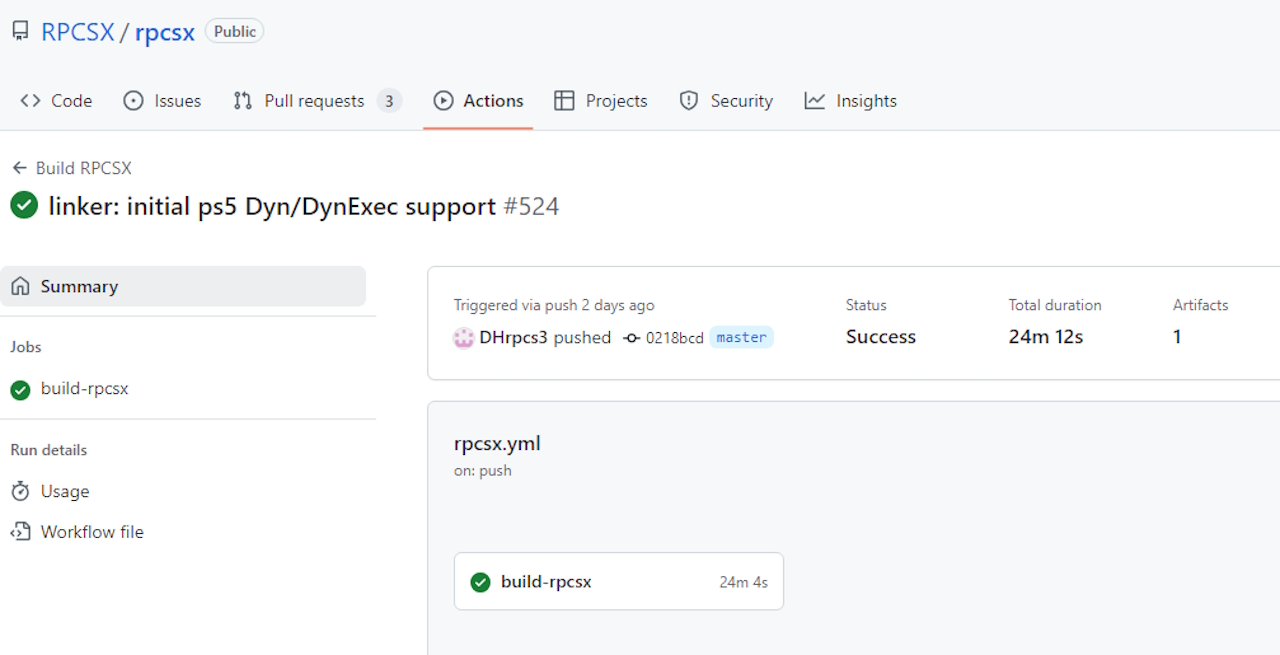The width and height of the screenshot is (1280, 655).
Task: Click the Workflow file icon in sidebar
Action: [x=20, y=532]
